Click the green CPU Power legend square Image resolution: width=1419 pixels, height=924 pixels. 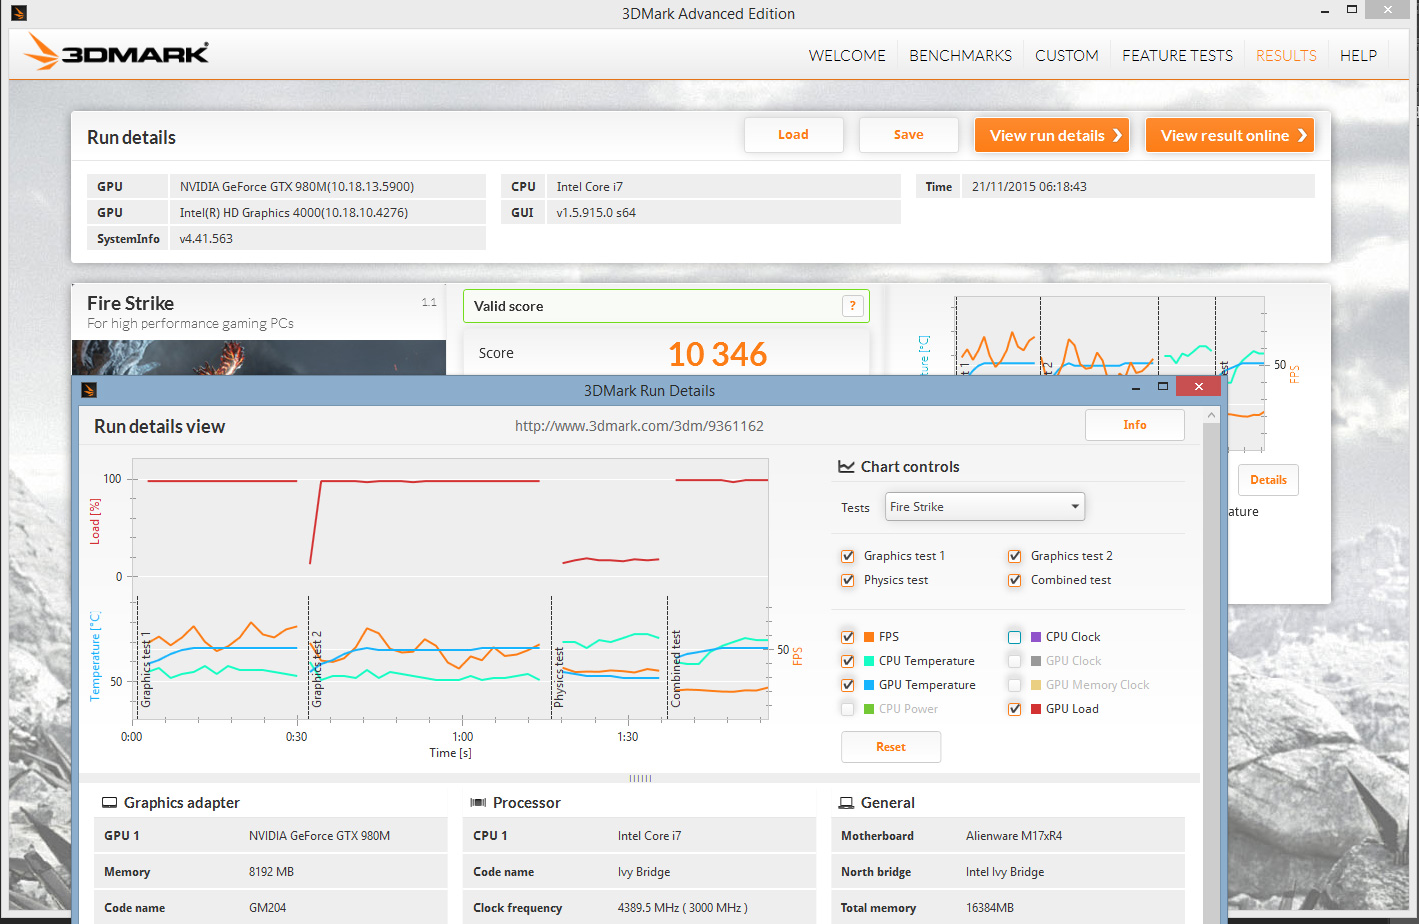869,709
